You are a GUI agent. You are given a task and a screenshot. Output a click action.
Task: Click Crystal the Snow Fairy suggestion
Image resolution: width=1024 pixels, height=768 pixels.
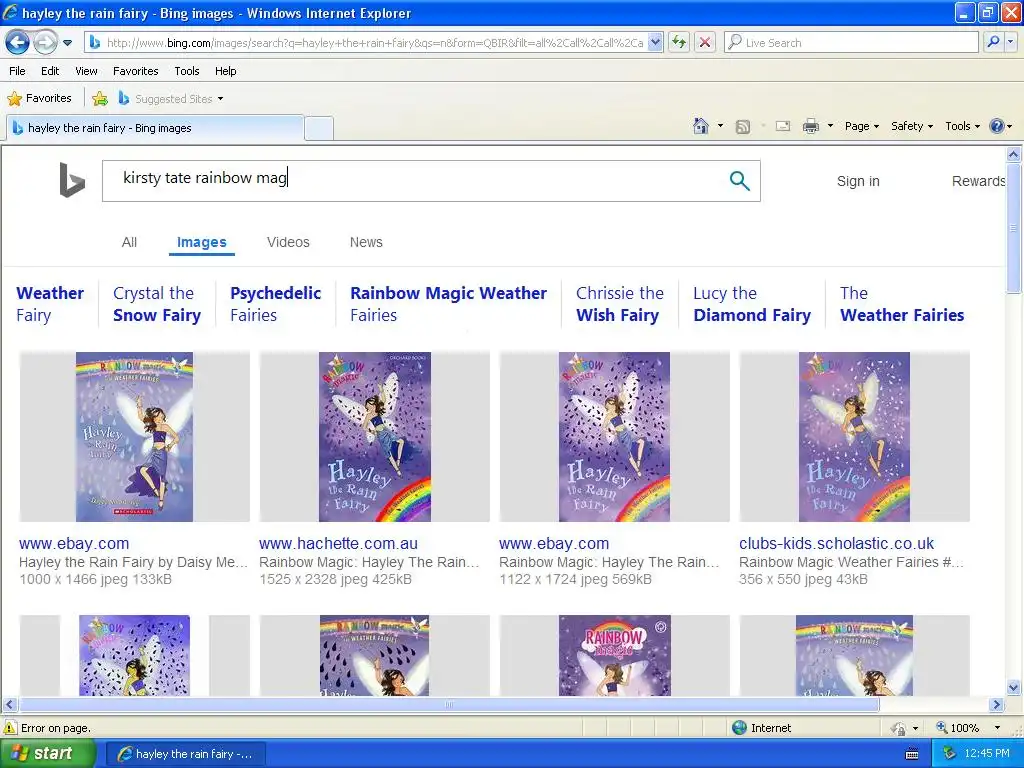point(157,304)
